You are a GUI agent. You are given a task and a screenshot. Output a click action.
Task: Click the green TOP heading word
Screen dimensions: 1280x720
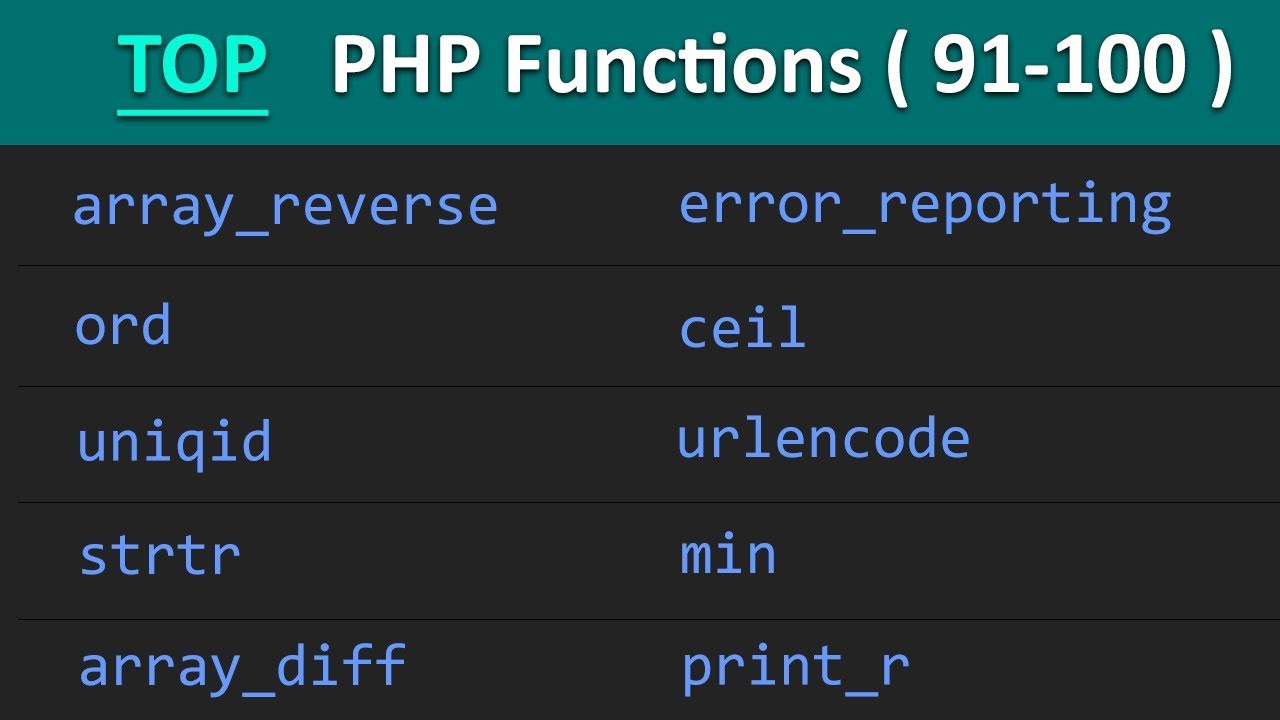pos(193,64)
